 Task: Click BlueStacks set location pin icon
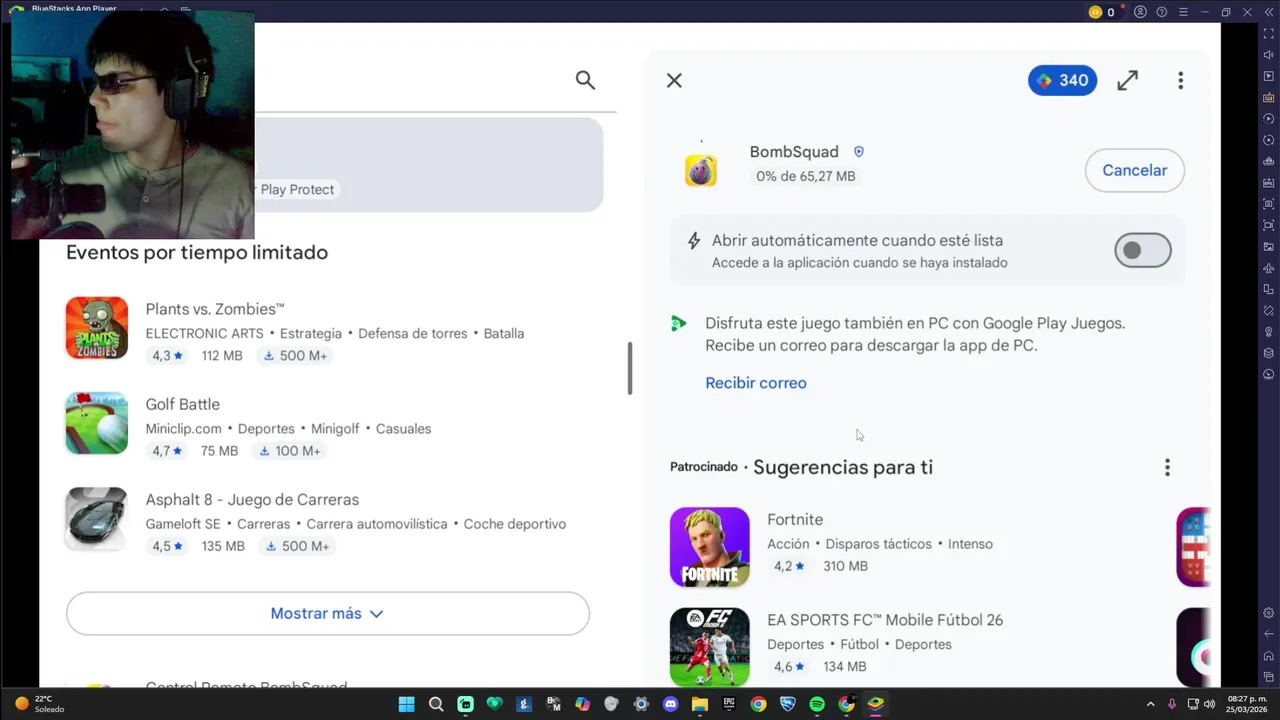tap(1269, 332)
